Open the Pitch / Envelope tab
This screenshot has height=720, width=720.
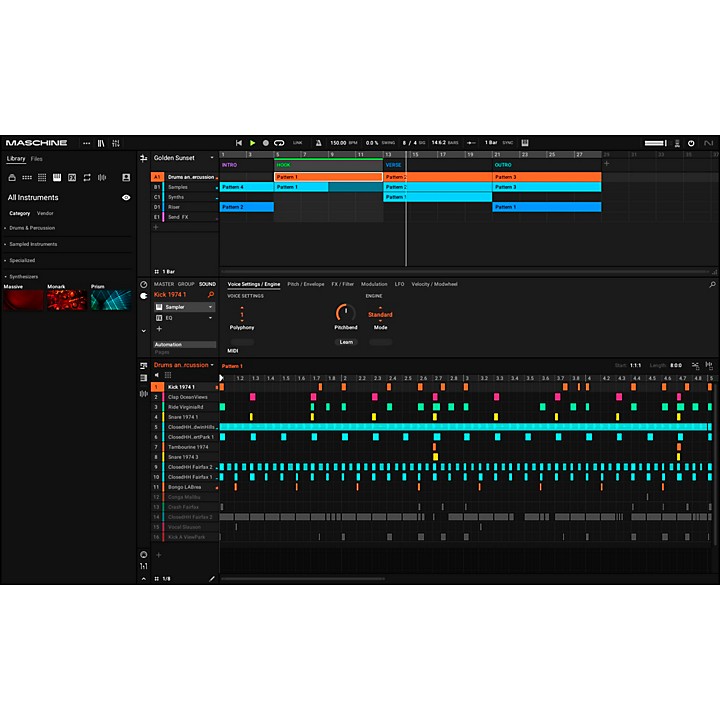(x=306, y=284)
